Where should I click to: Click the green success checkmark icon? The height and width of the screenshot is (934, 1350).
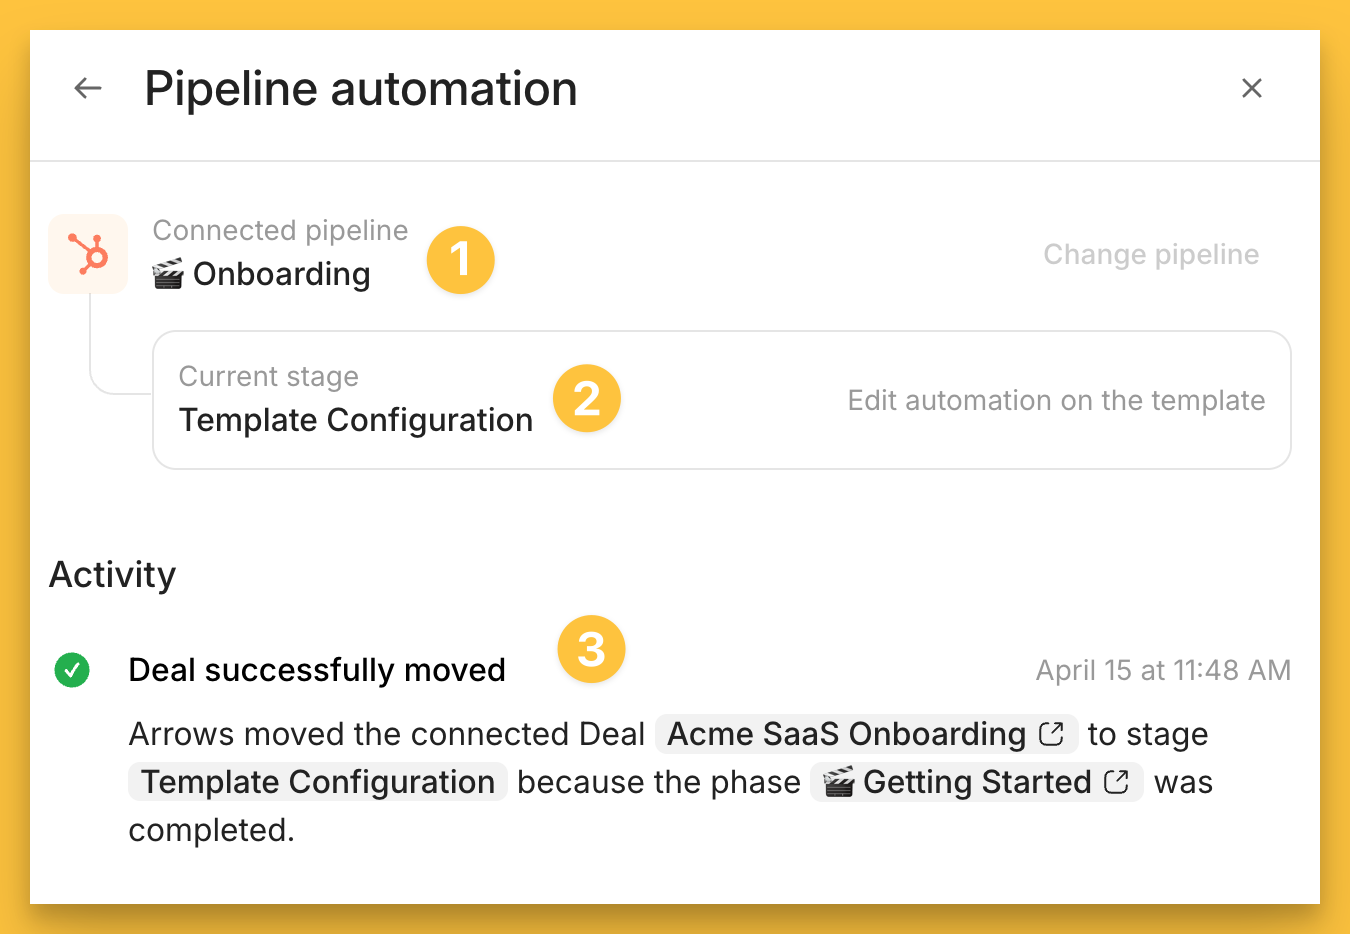(72, 670)
